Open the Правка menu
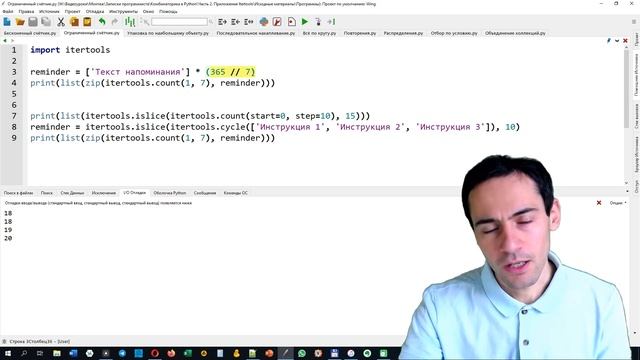640x360 pixels. click(x=26, y=11)
